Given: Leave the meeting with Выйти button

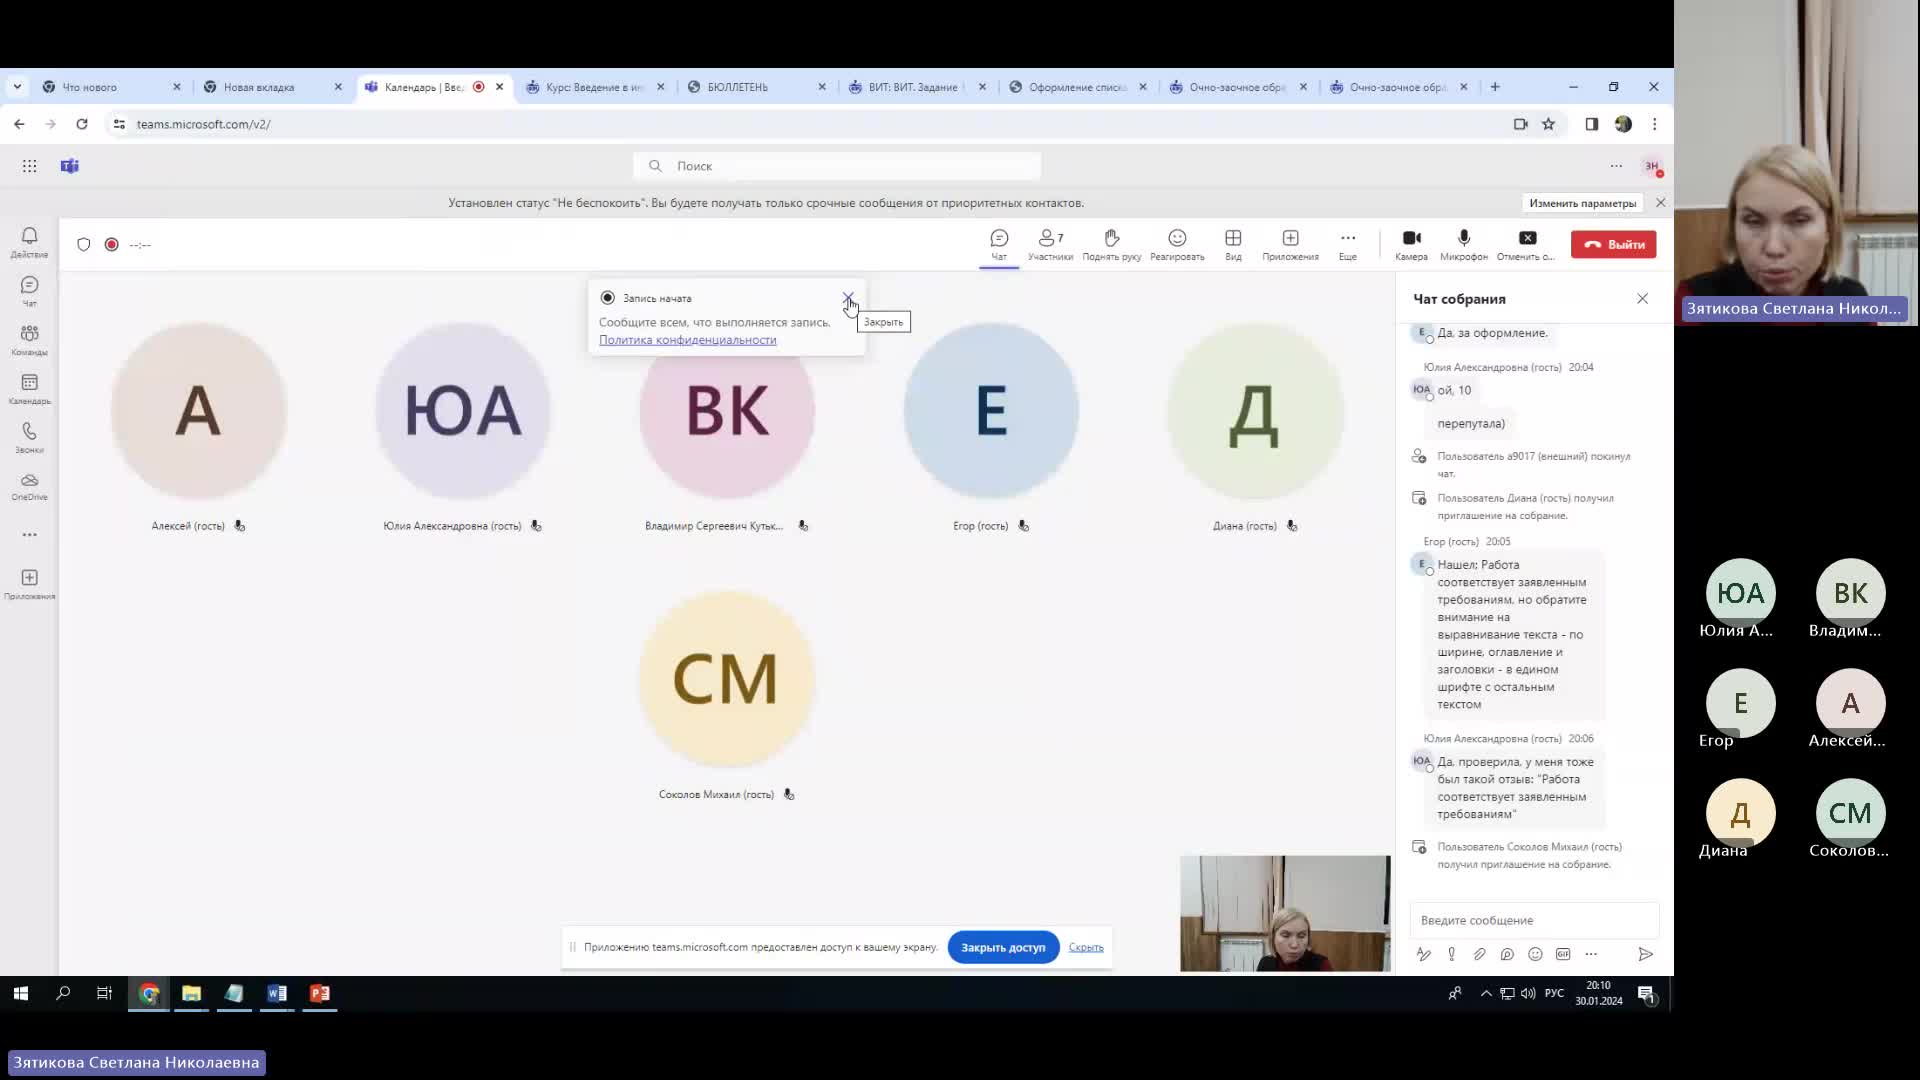Looking at the screenshot, I should [1613, 244].
